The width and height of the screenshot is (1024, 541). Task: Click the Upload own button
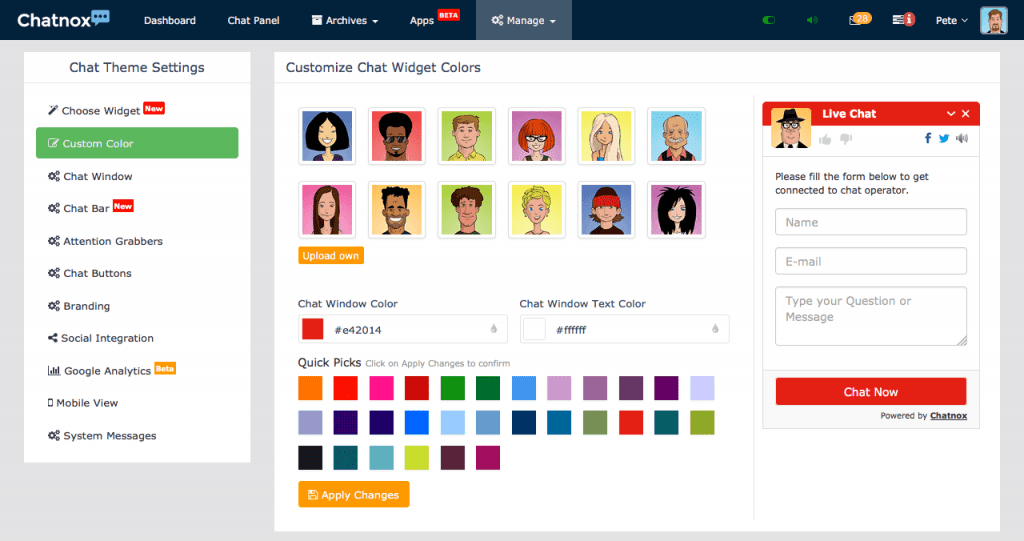point(330,255)
